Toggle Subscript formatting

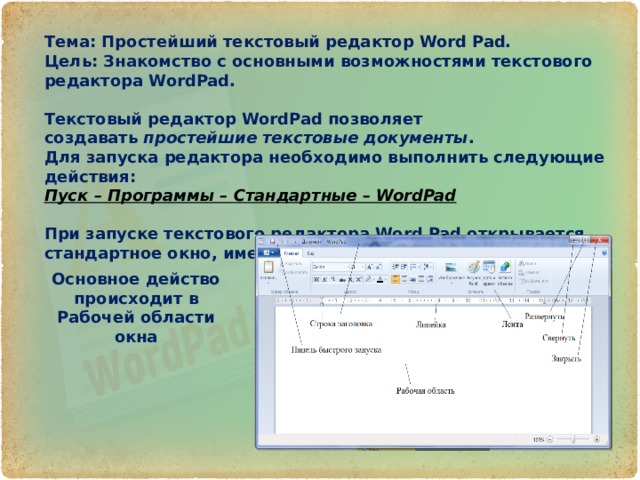(351, 280)
